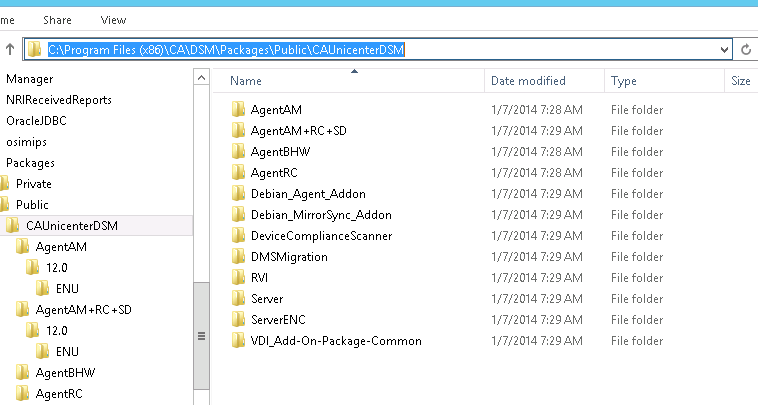Screen dimensions: 758x405
Task: Click AgentAM+RC+SD folder icon in file list
Action: click(x=238, y=130)
